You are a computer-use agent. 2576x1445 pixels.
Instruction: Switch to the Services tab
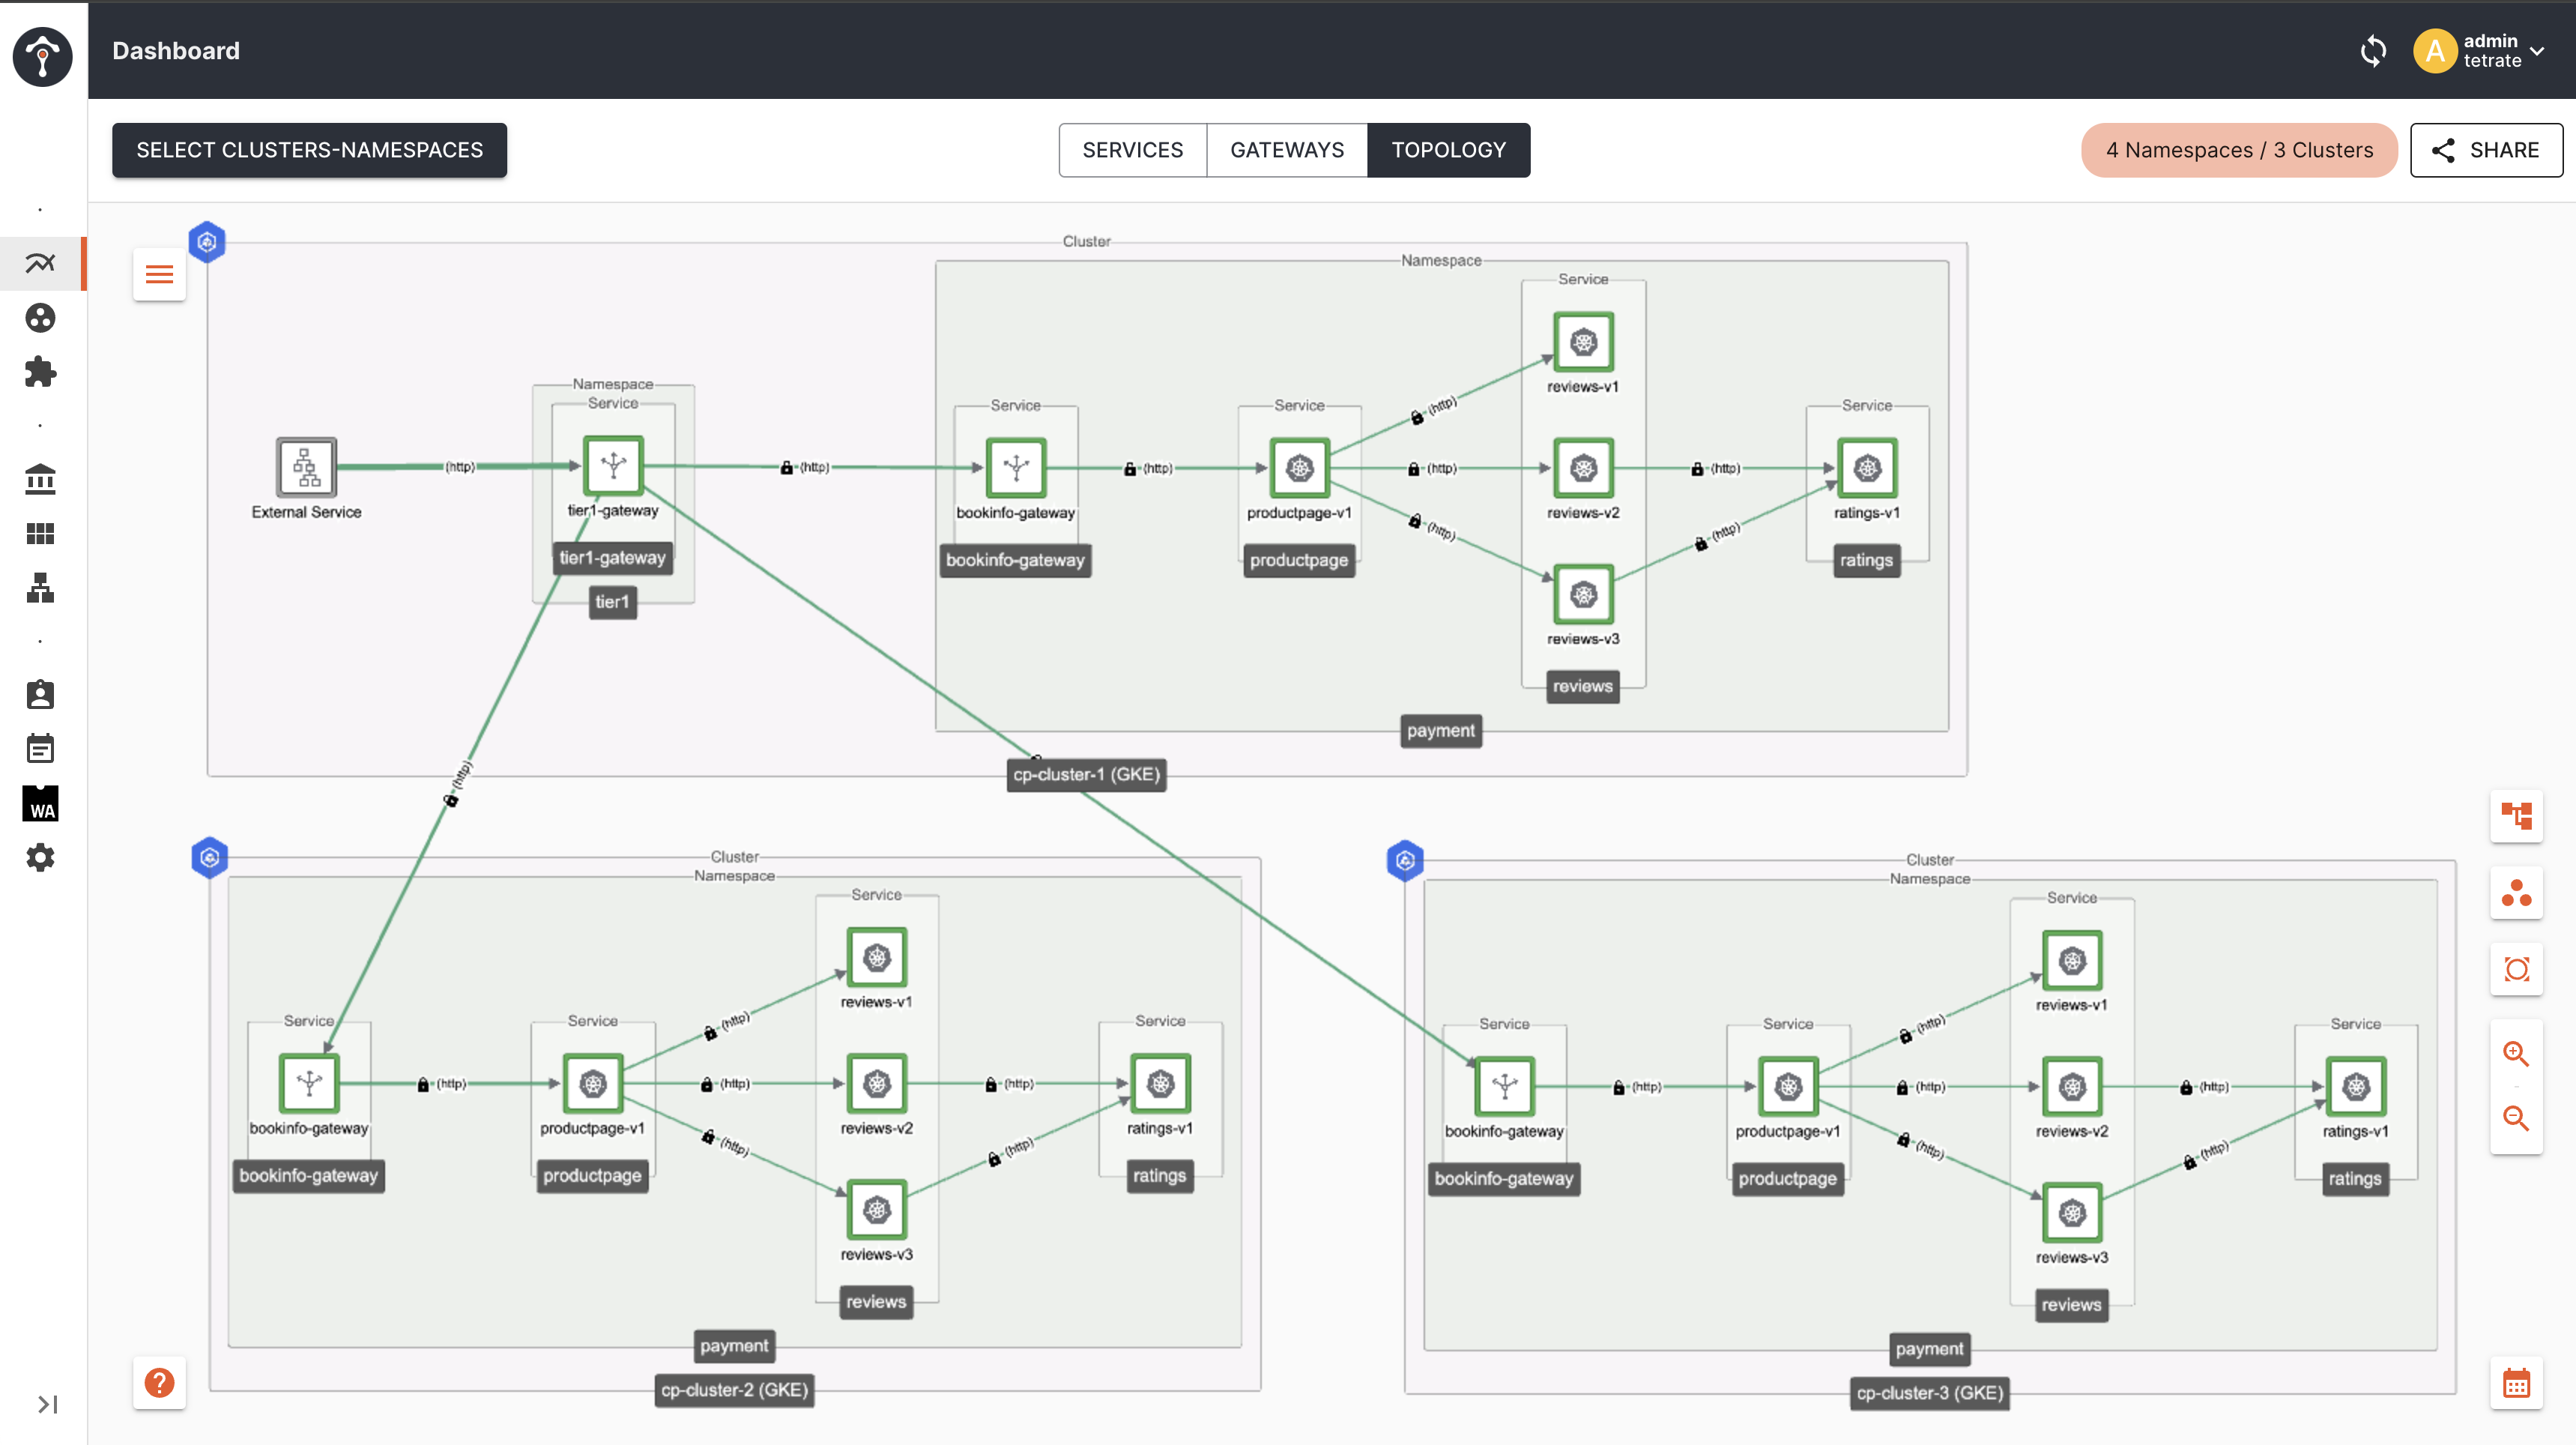[x=1132, y=150]
